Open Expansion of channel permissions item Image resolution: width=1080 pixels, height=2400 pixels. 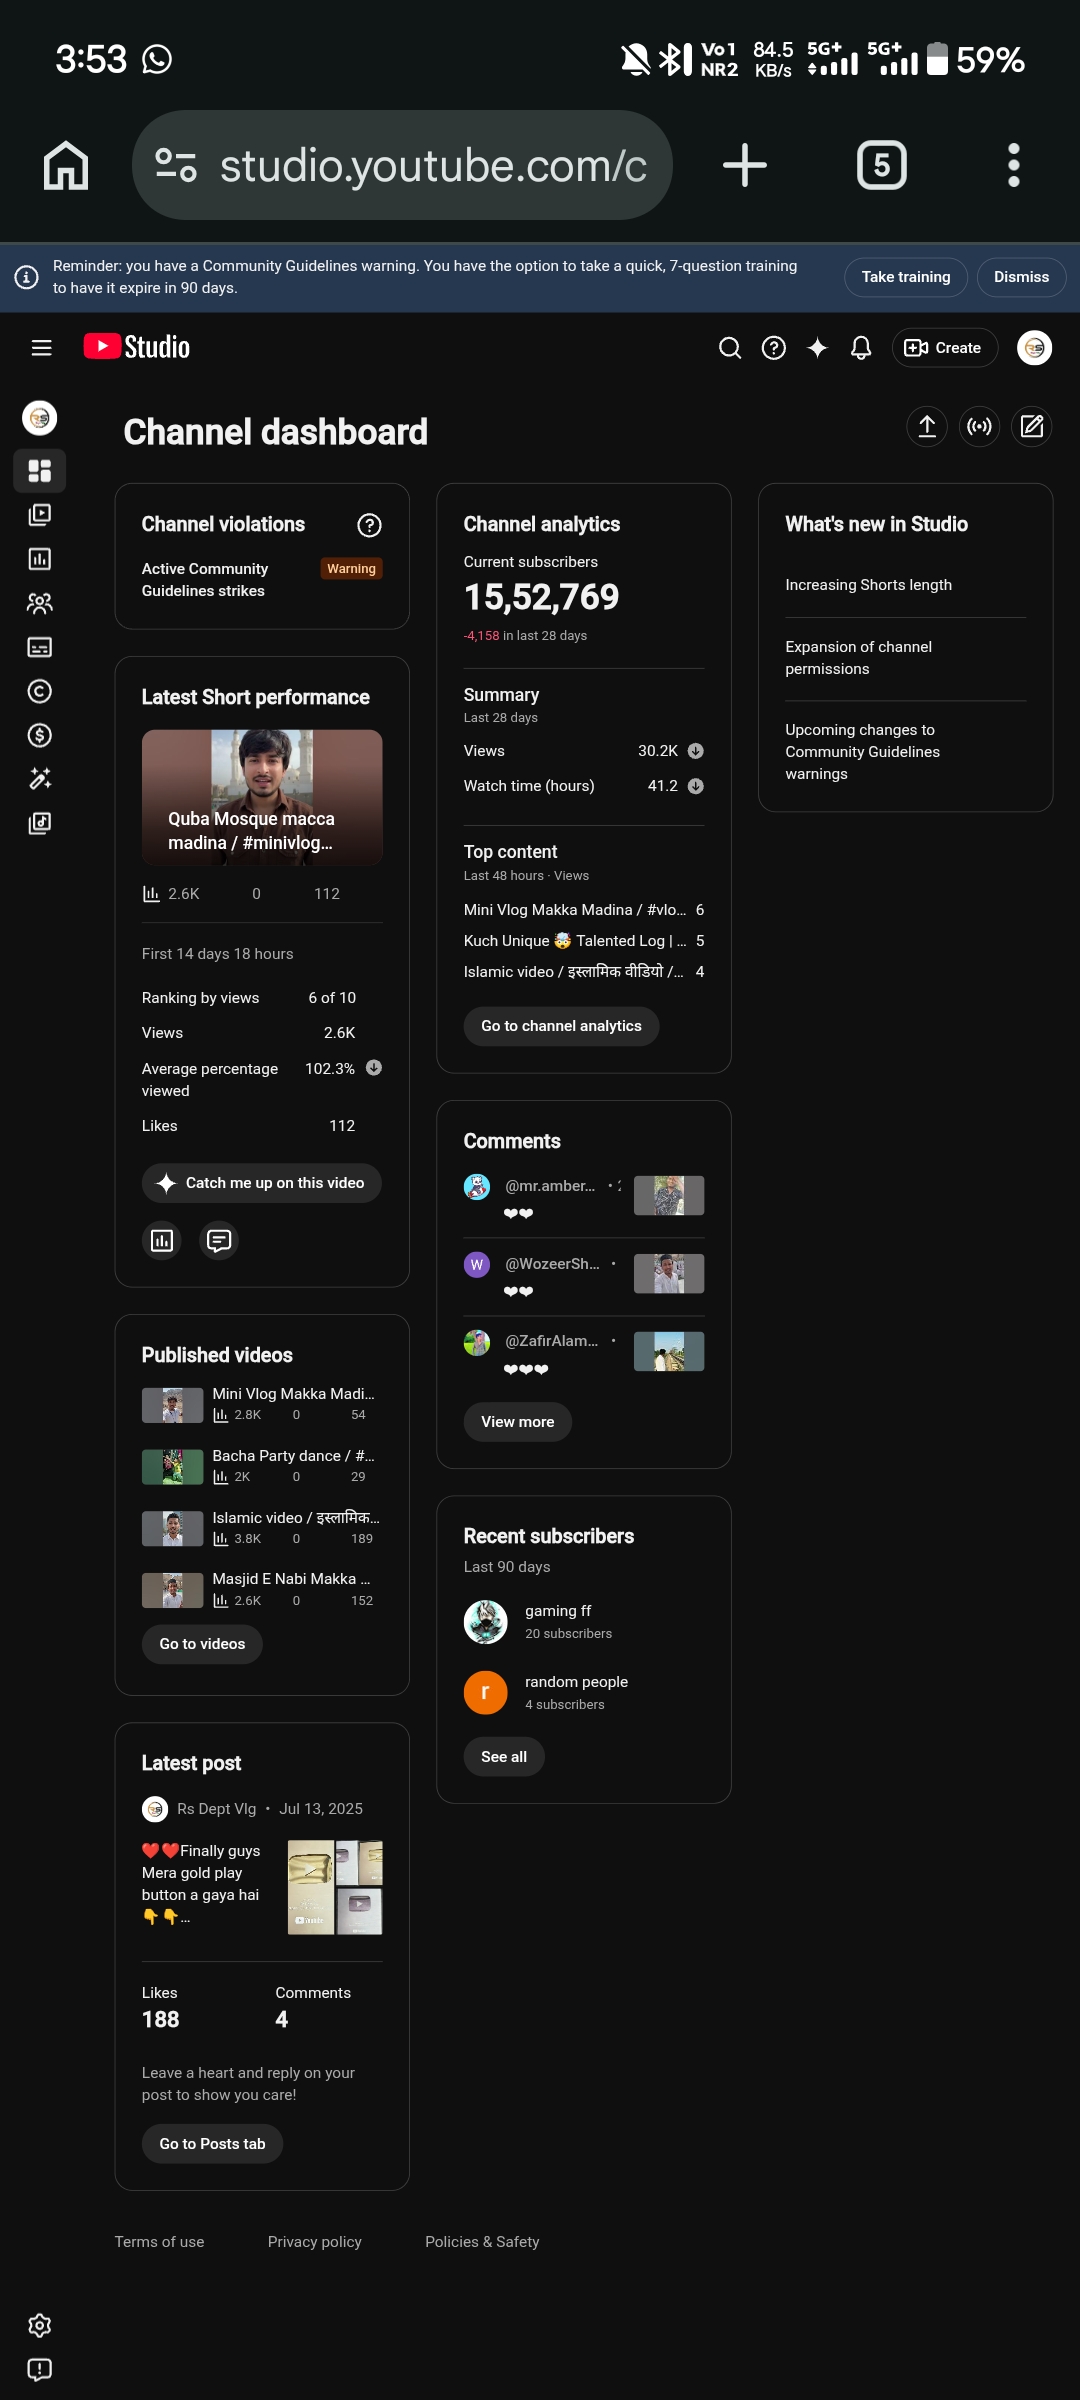(858, 658)
